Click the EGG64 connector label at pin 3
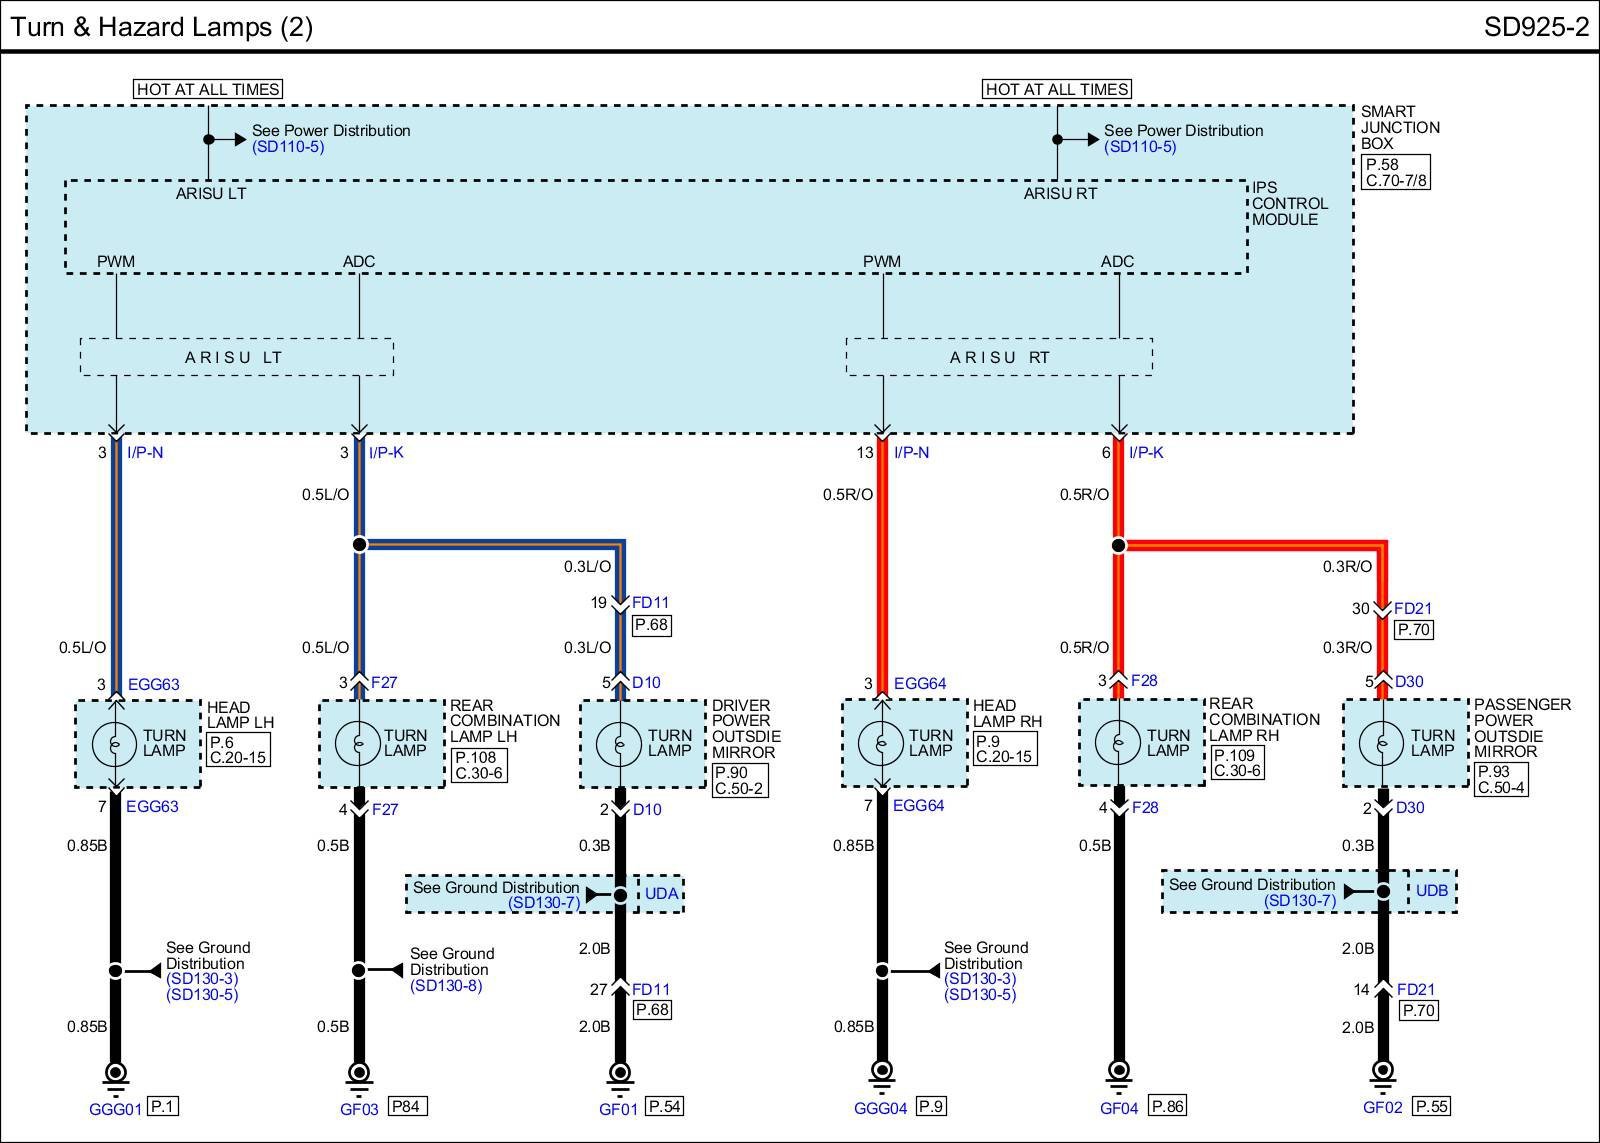This screenshot has width=1600, height=1143. click(x=919, y=684)
